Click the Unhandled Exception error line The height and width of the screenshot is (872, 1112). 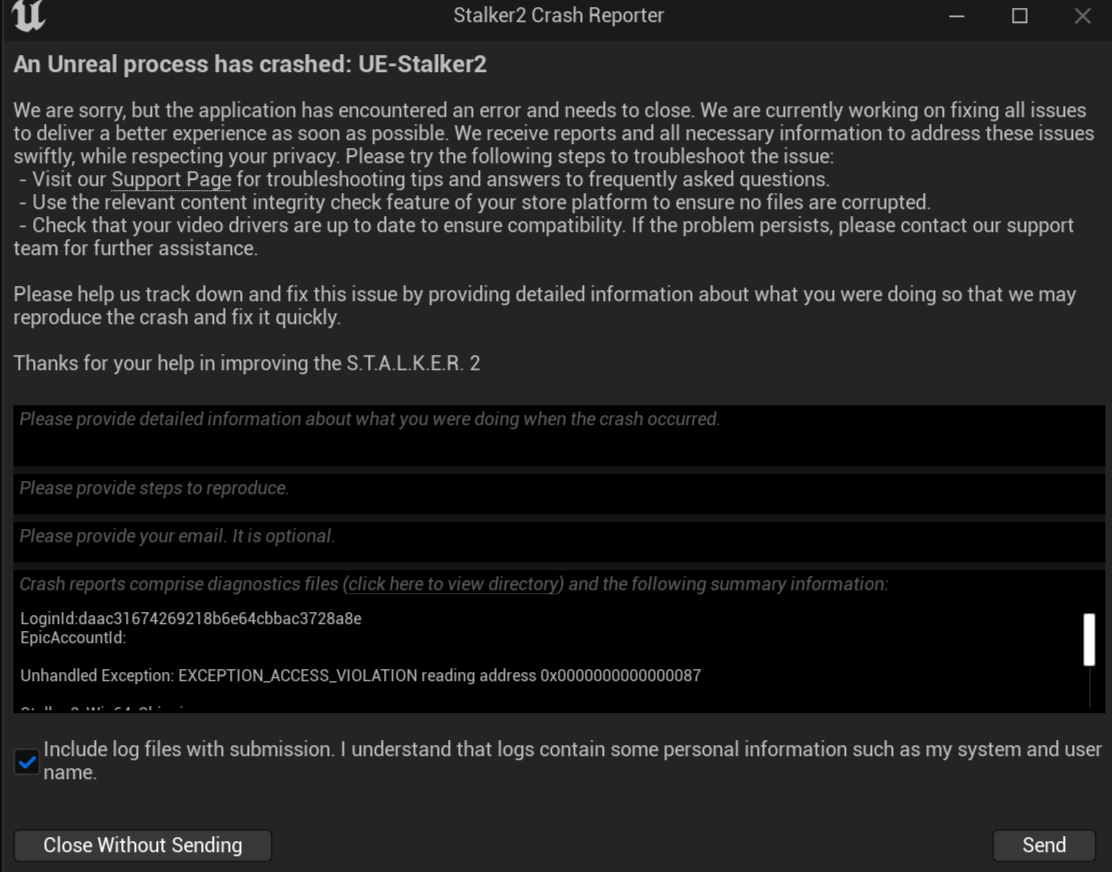(x=360, y=676)
